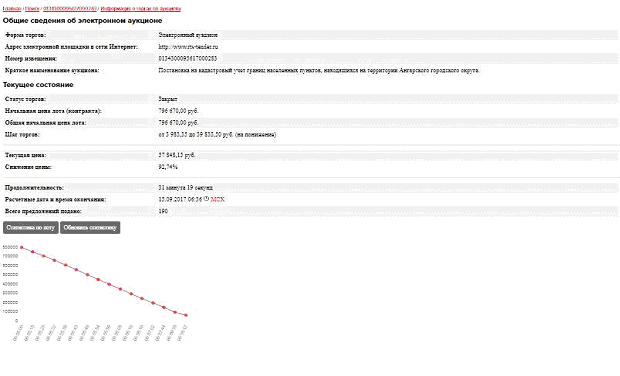Click the auction status value 'Закрыт'
Viewport: 620px width, 376px height.
(168, 99)
